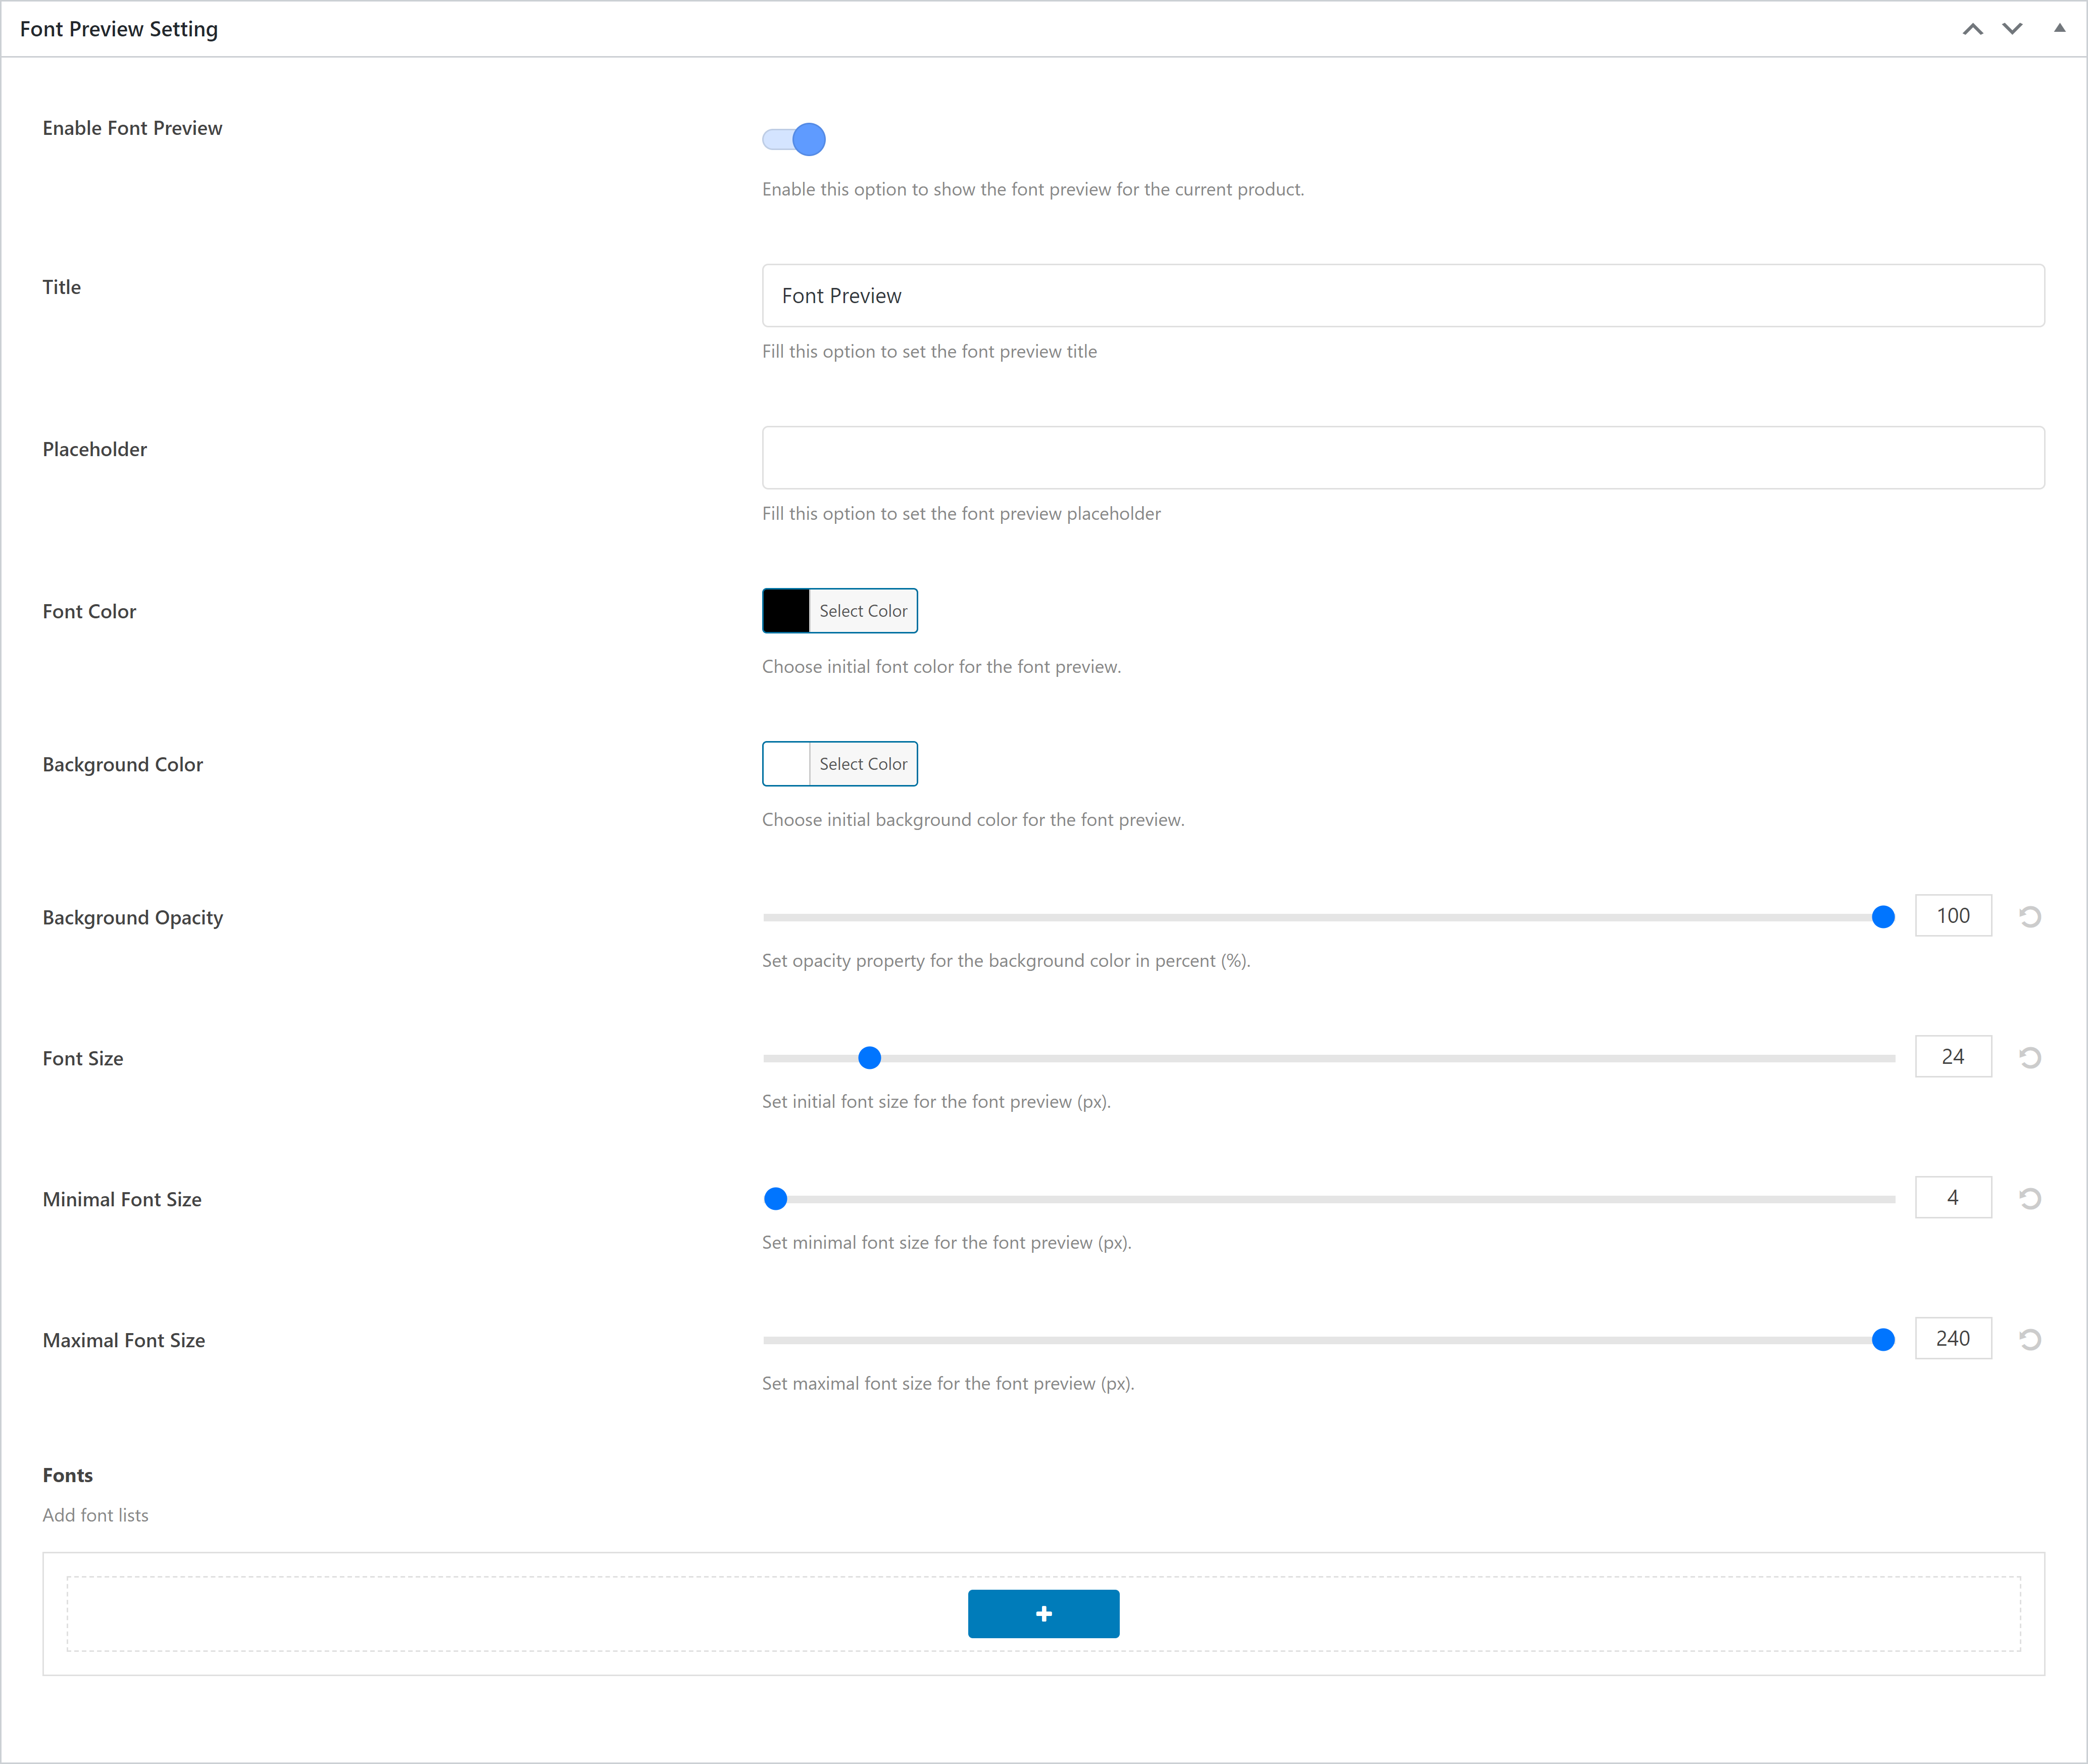Click the Background Opacity slider handle
Screen dimensions: 2088x1764
(x=1882, y=917)
